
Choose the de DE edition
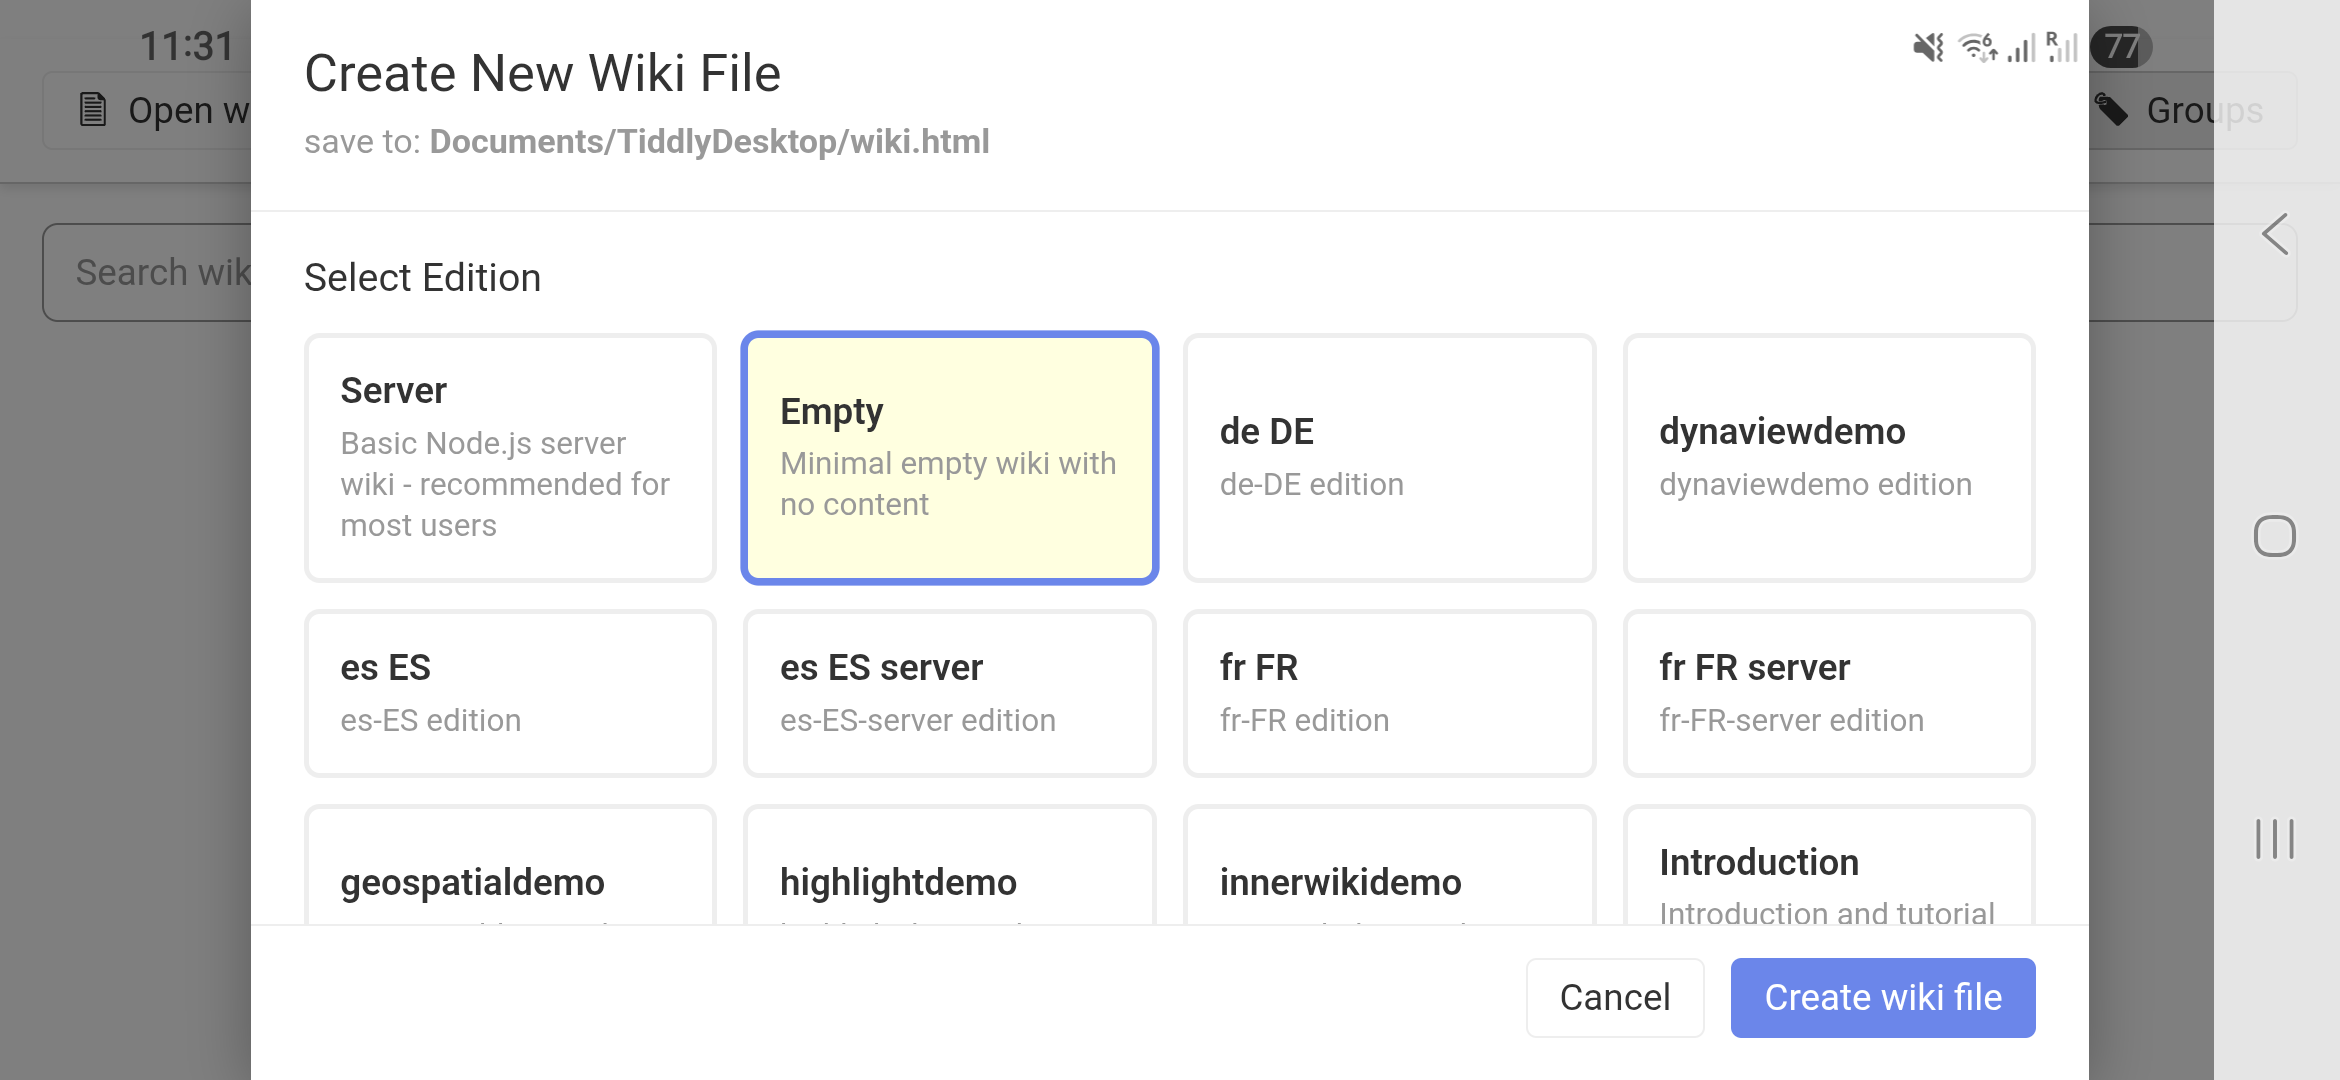point(1389,458)
